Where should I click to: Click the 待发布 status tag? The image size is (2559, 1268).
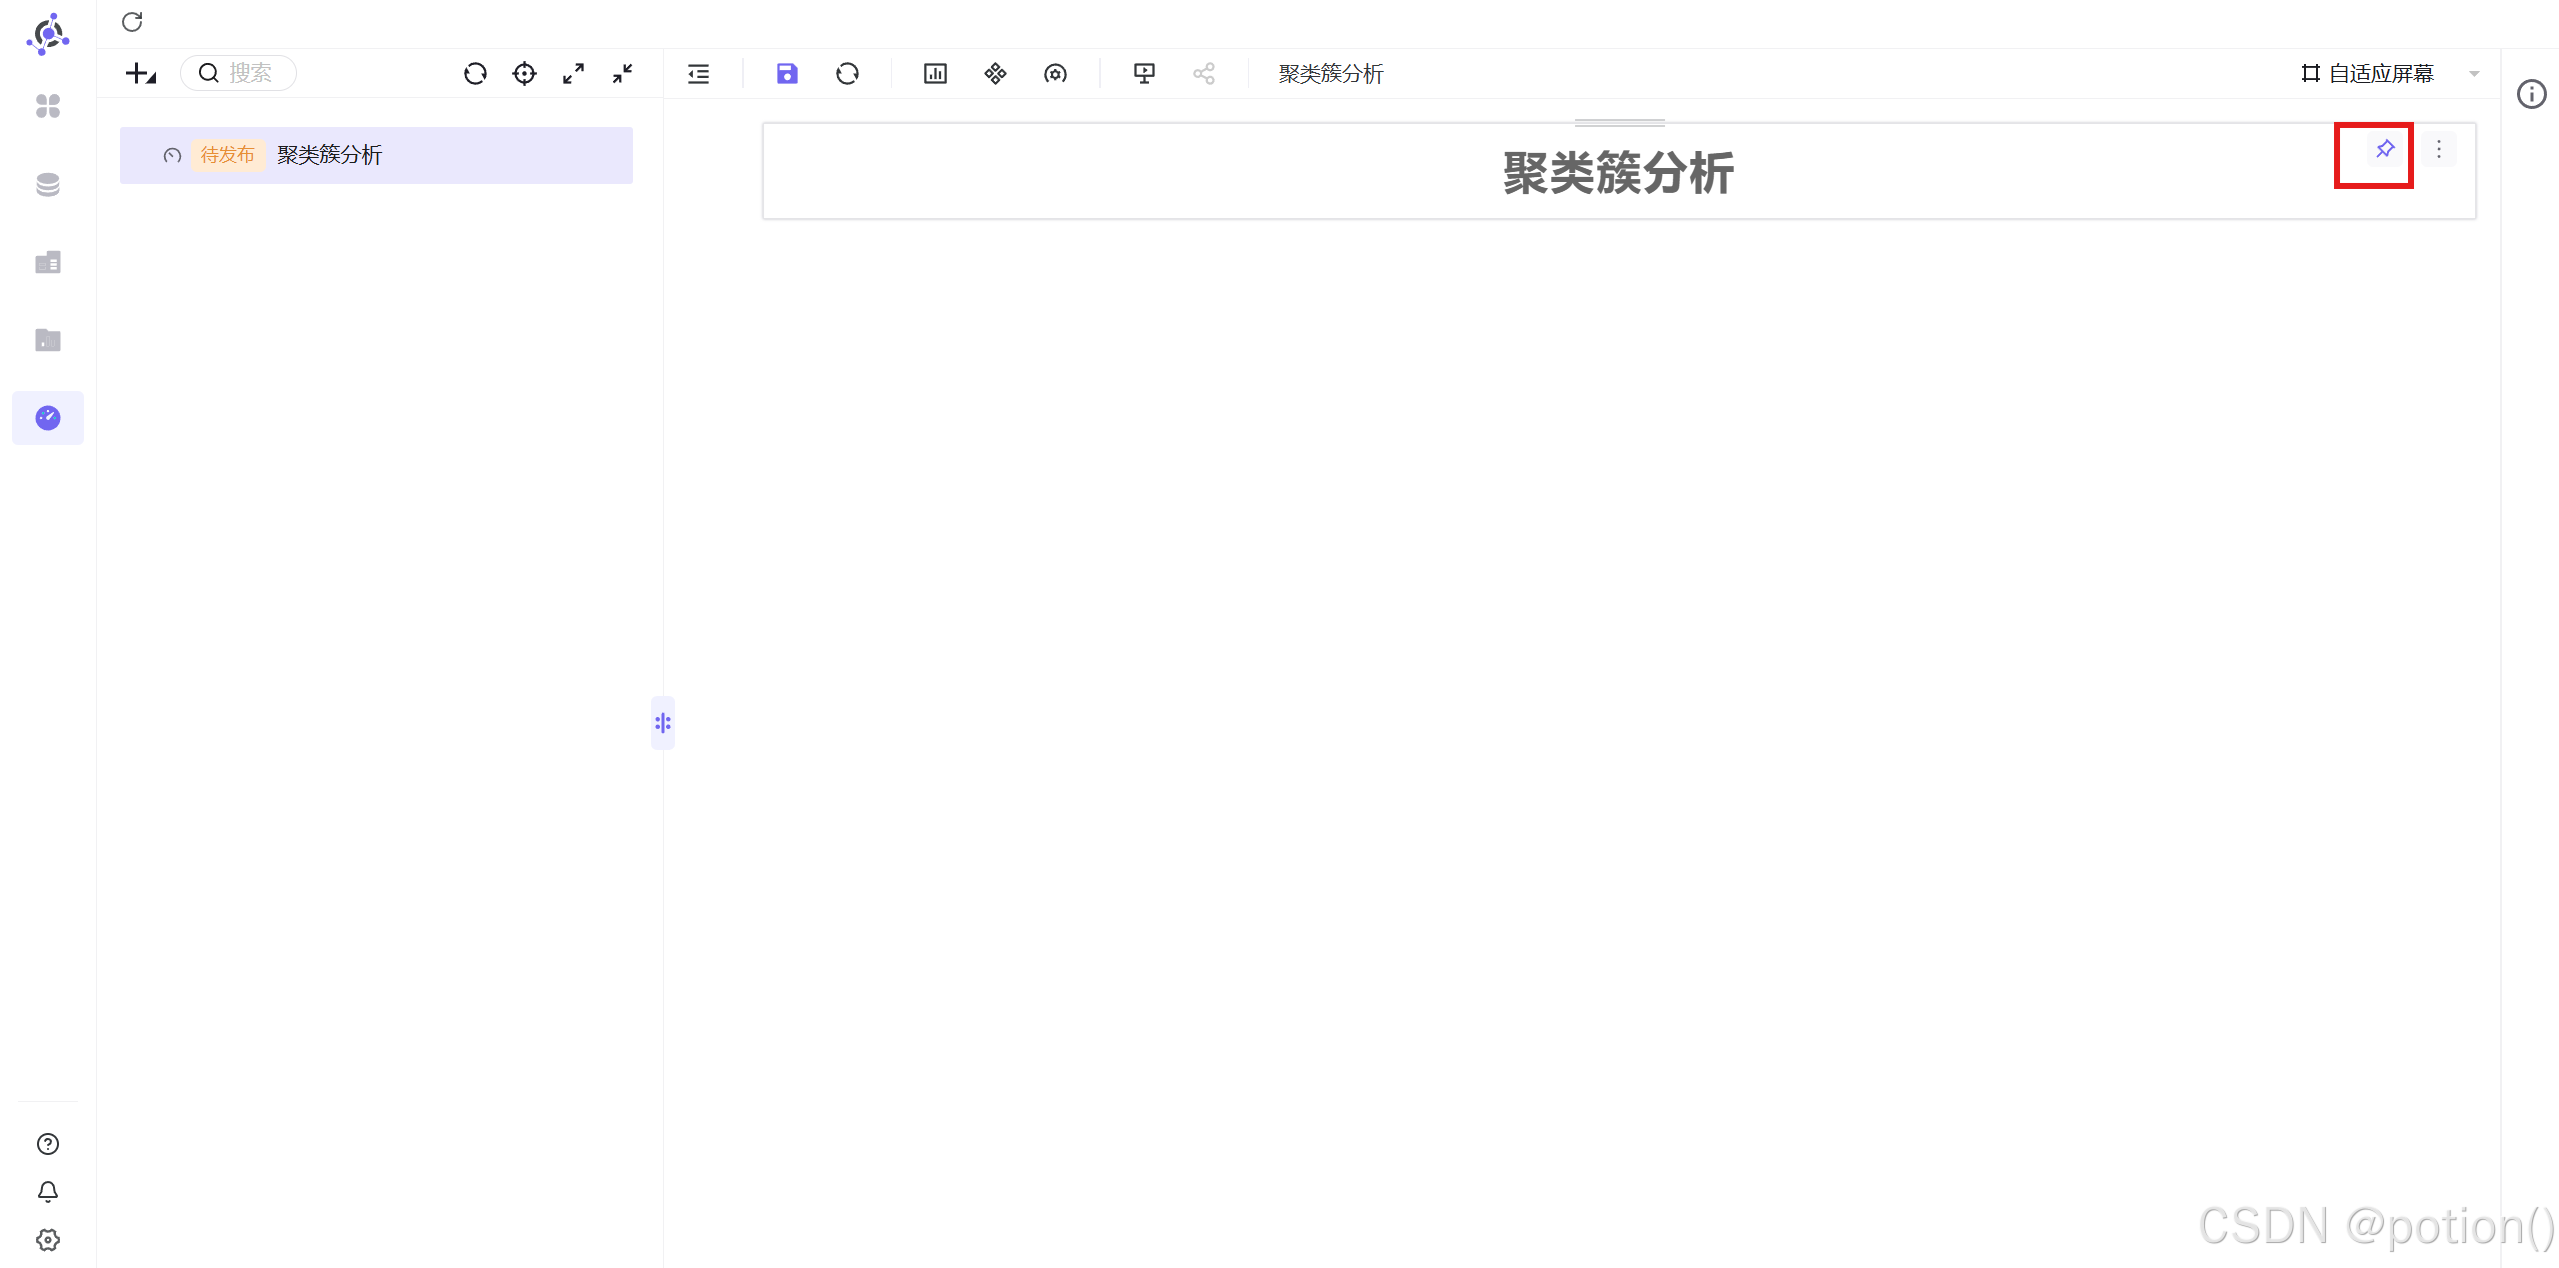[228, 155]
